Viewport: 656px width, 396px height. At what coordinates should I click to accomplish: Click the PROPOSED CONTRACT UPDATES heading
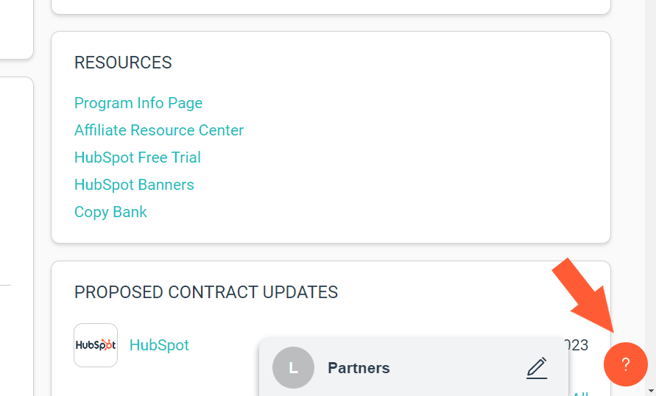click(206, 292)
